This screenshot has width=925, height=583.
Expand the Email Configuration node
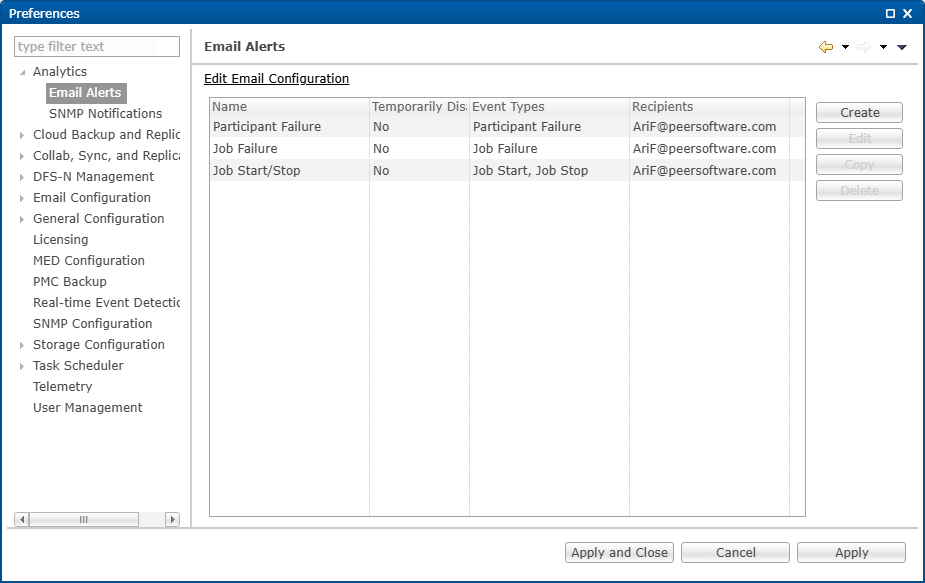(x=22, y=198)
